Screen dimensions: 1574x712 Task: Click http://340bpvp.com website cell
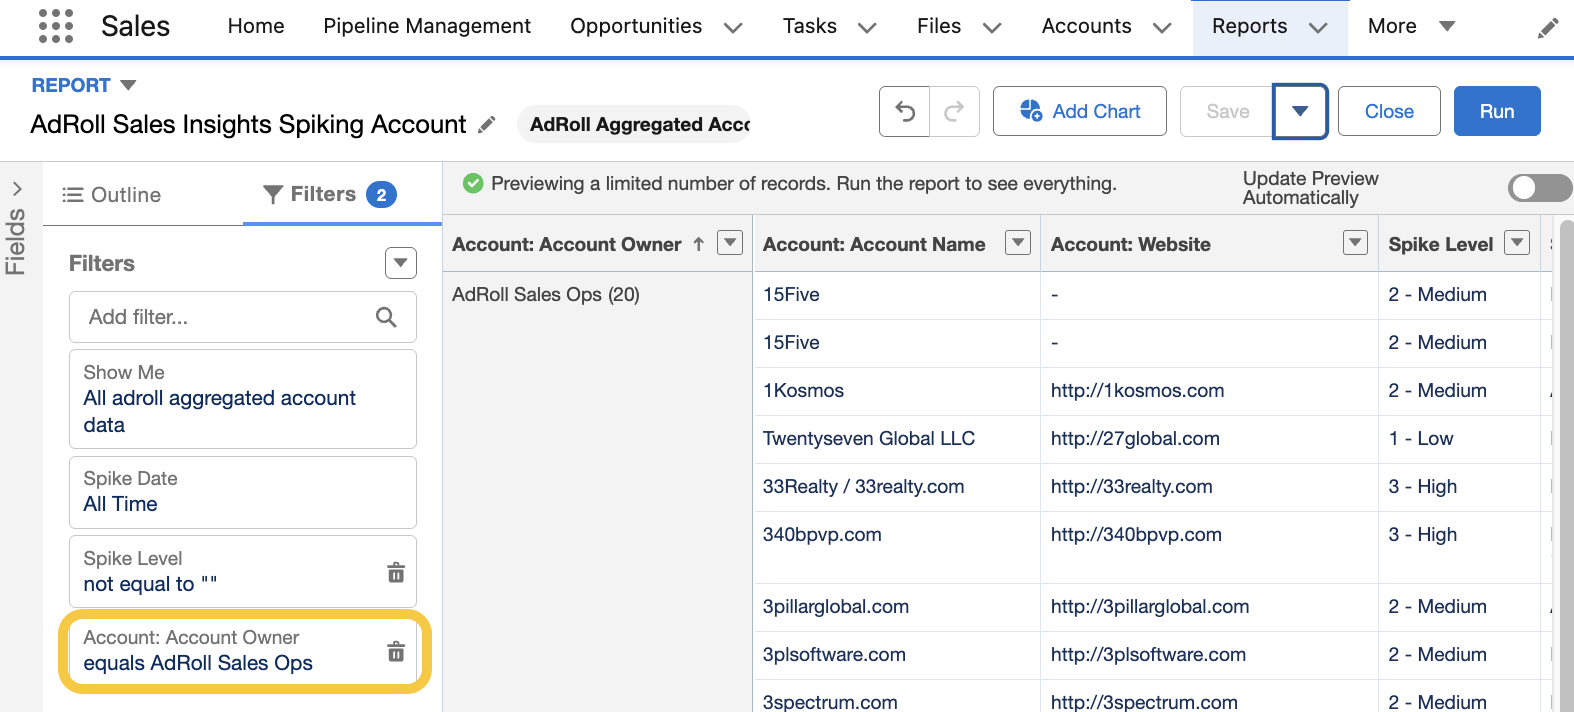(x=1208, y=547)
